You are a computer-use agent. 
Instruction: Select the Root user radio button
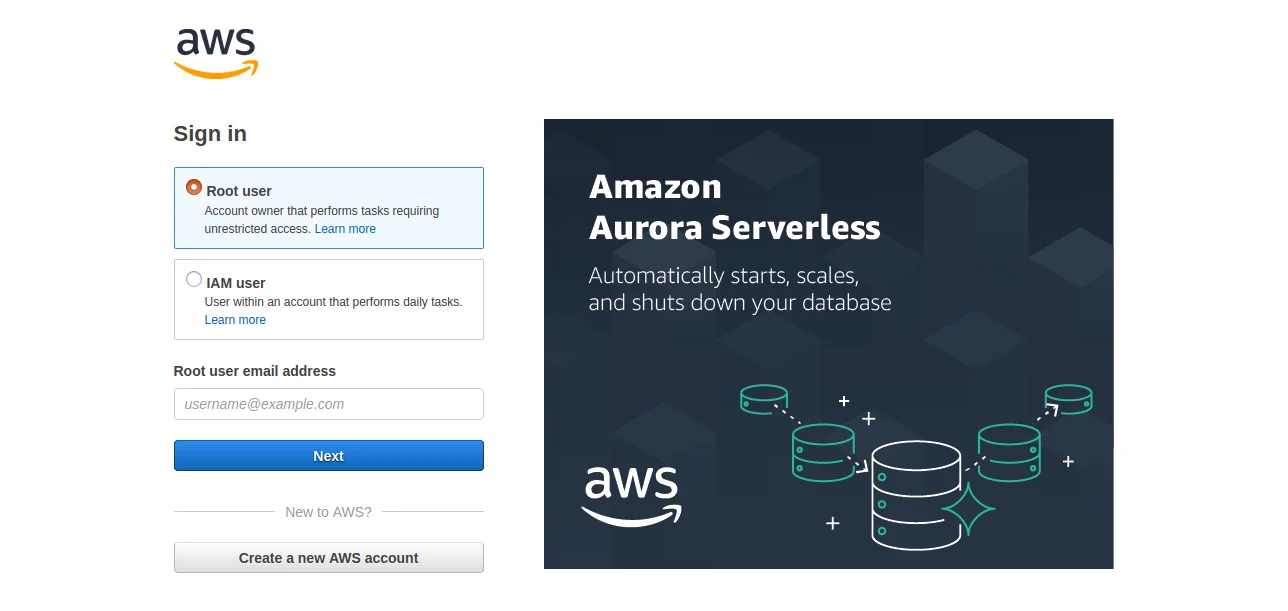[x=194, y=188]
